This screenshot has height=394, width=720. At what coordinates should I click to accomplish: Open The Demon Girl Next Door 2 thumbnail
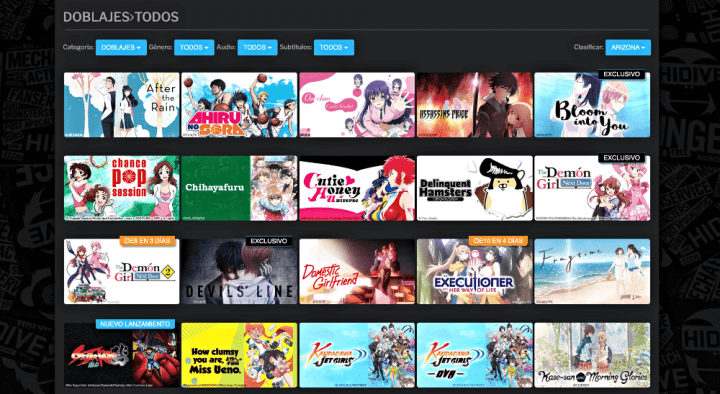coord(122,271)
